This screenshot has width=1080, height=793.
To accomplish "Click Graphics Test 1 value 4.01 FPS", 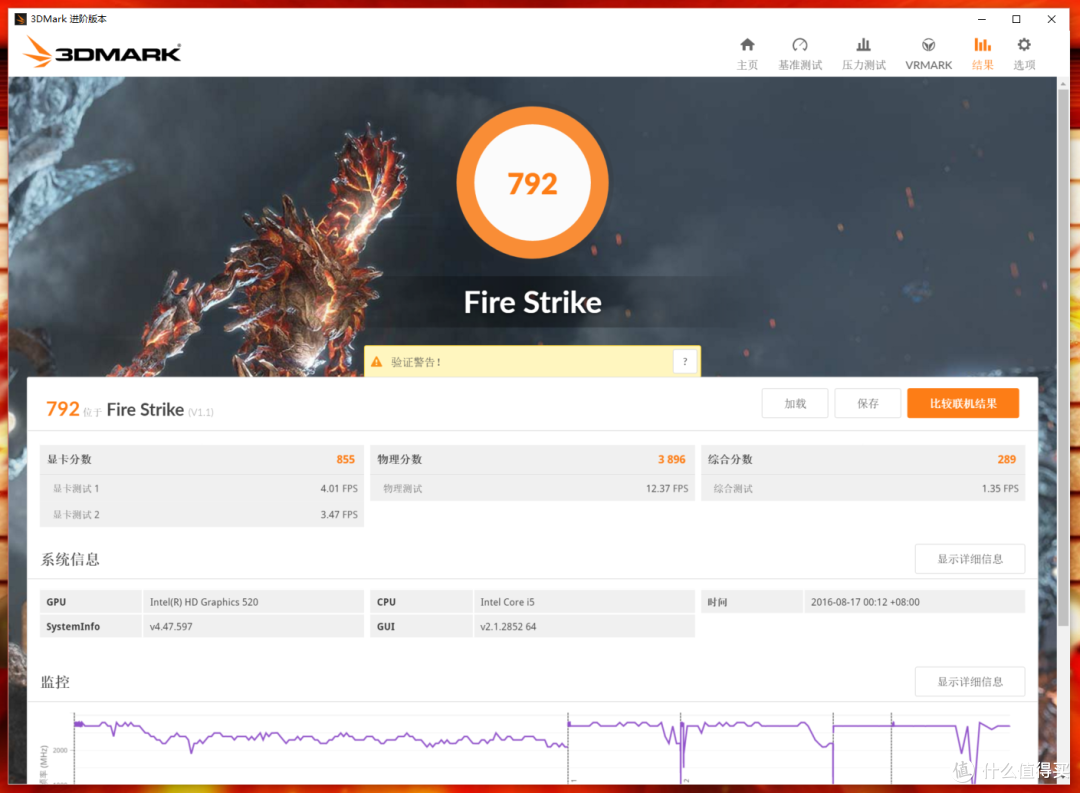I will tap(339, 488).
